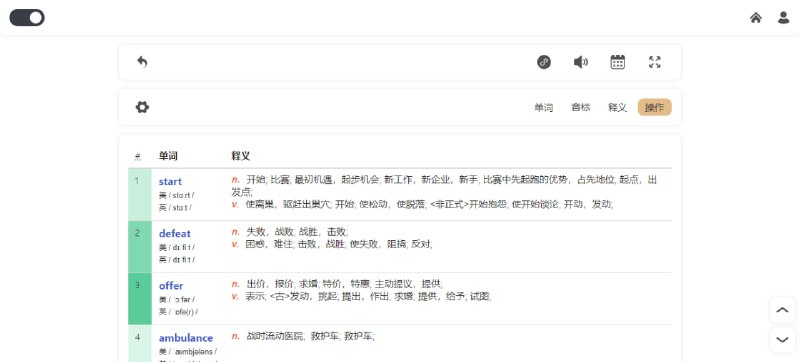Select row number 3 green cell
The height and width of the screenshot is (362, 800).
click(140, 298)
